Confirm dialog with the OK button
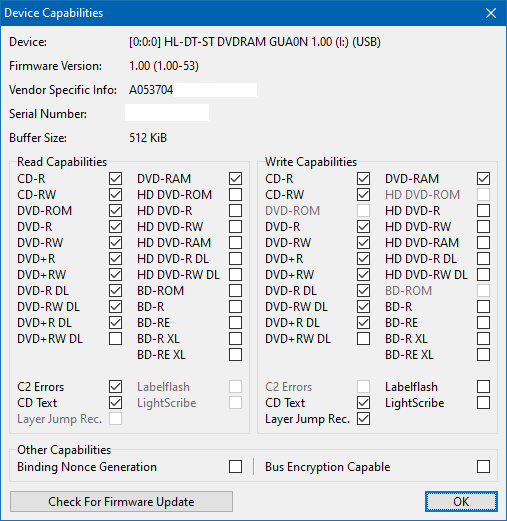Screen dimensions: 507x521 point(461,501)
